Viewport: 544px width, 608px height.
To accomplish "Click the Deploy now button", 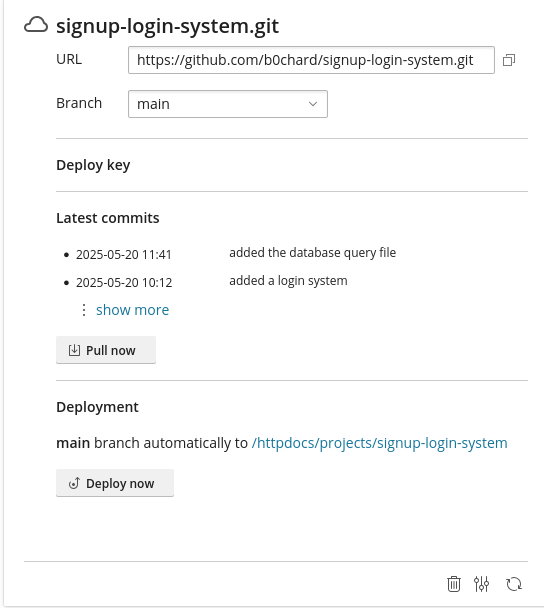I will pos(115,483).
